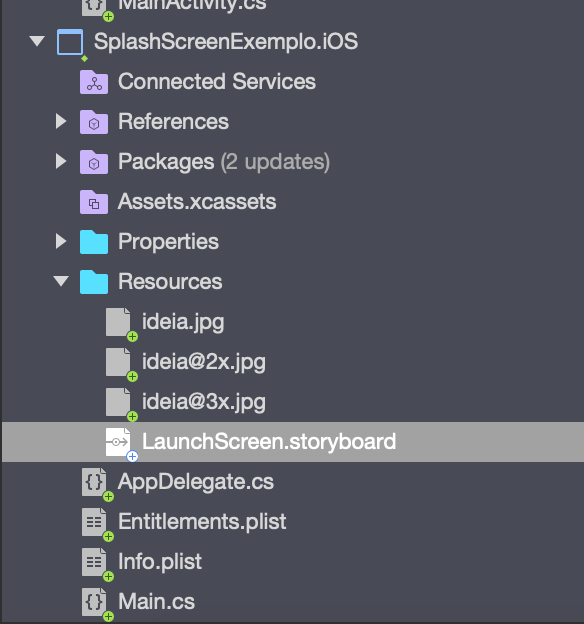Image resolution: width=584 pixels, height=624 pixels.
Task: Click the Packages folder icon
Action: click(94, 162)
